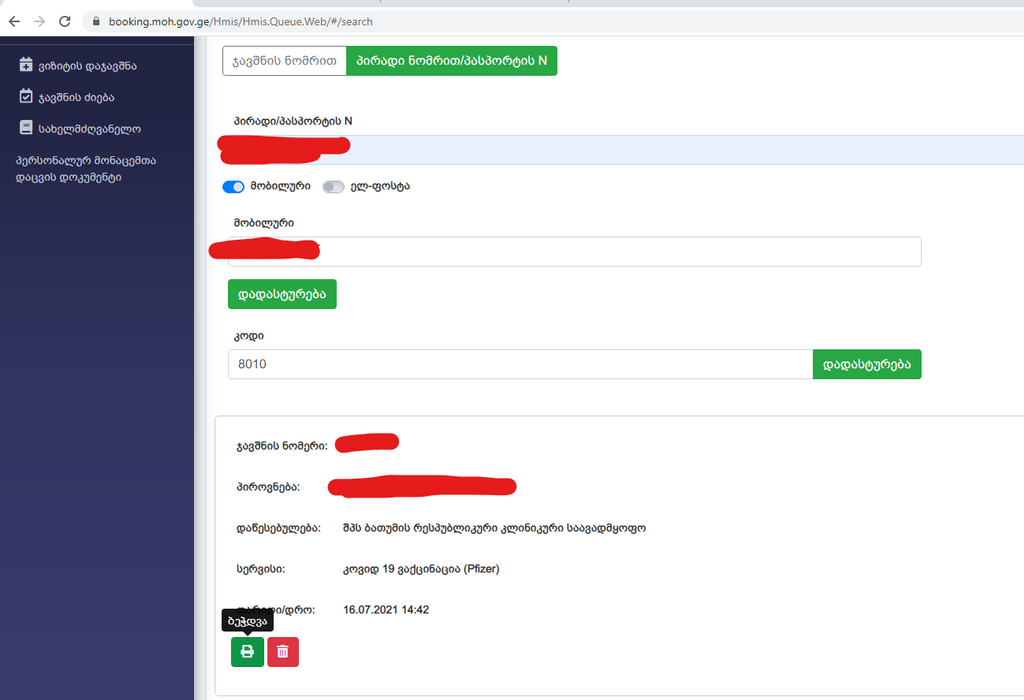Screen dimensions: 1024x700
Task: Click the book icon beside სახელმძღვანელო
Action: 26,127
